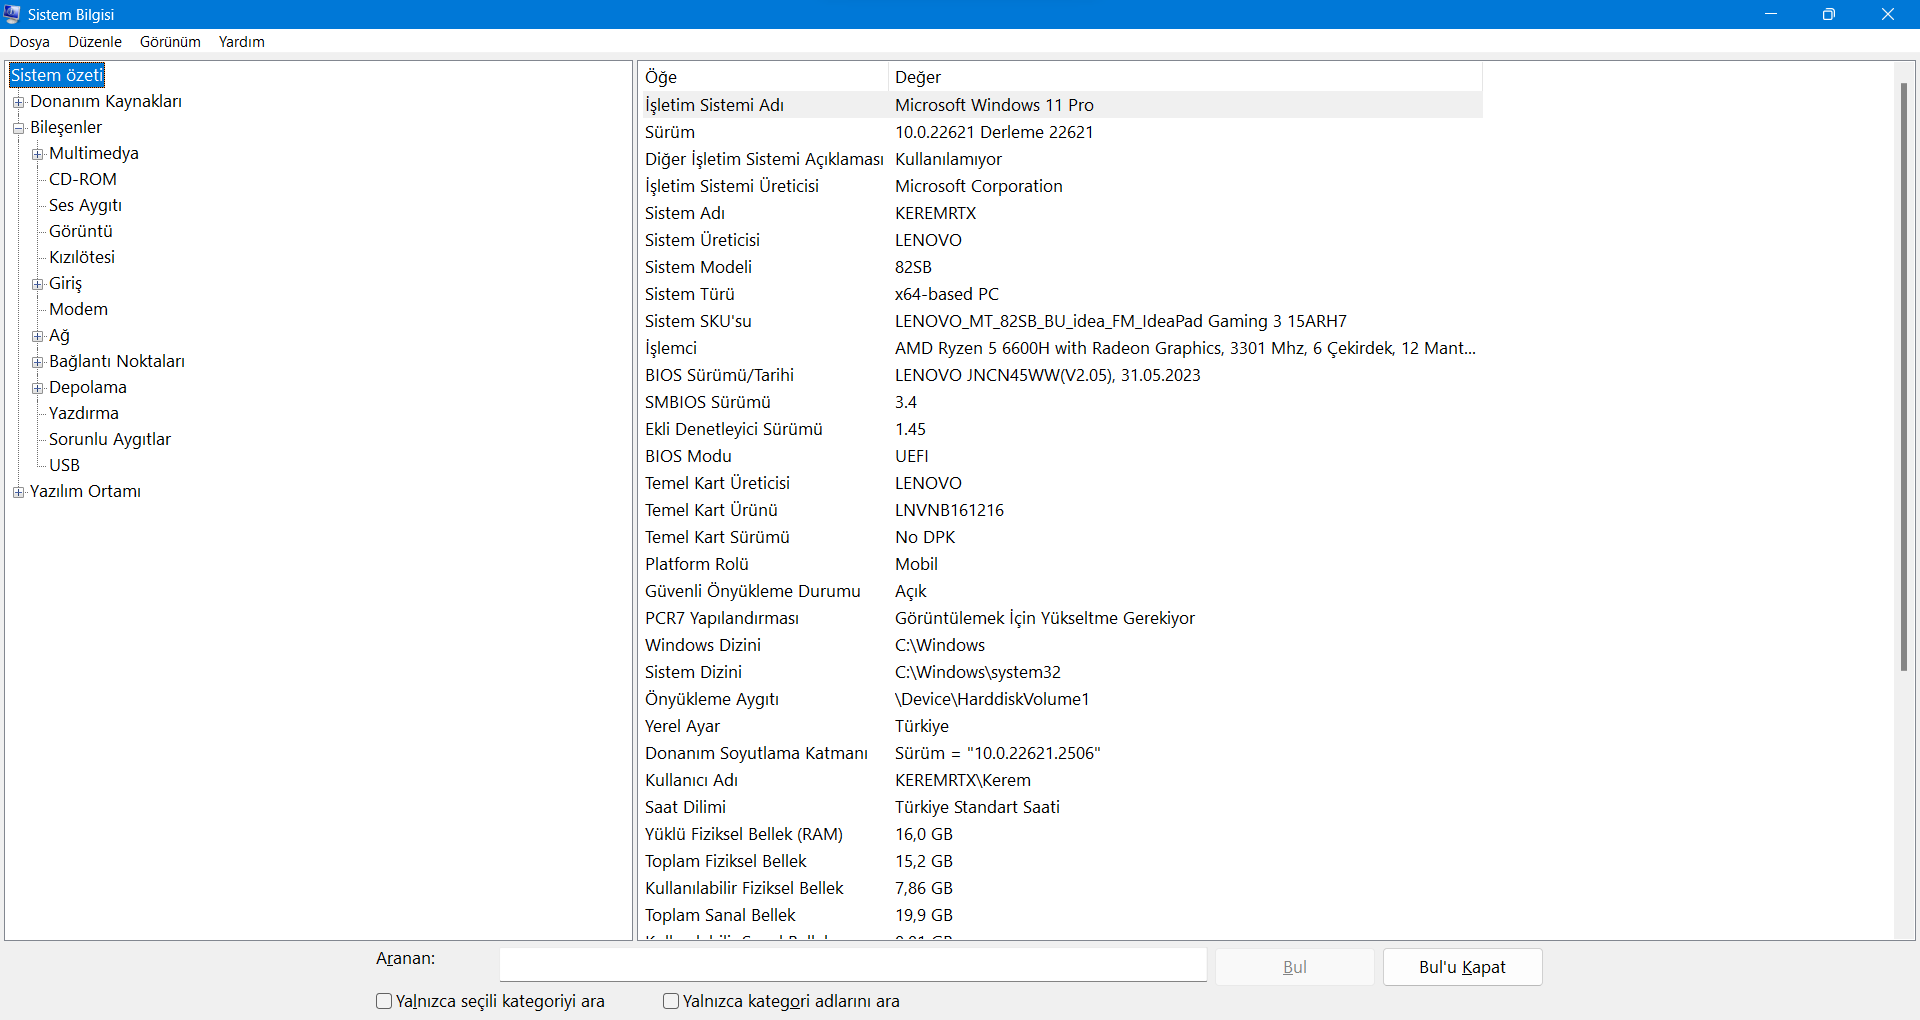Sort by the Değer column header
Image resolution: width=1920 pixels, height=1020 pixels.
click(1185, 77)
